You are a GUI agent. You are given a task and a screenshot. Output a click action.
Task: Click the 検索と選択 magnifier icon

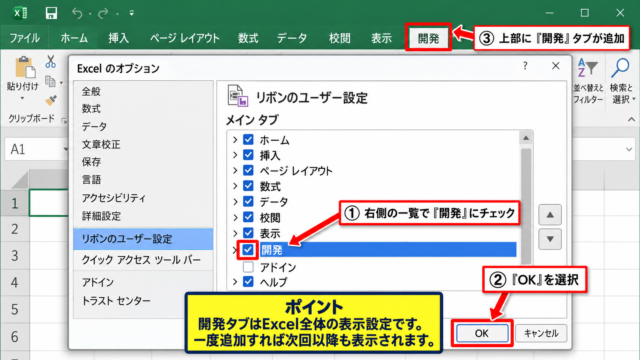[x=620, y=68]
